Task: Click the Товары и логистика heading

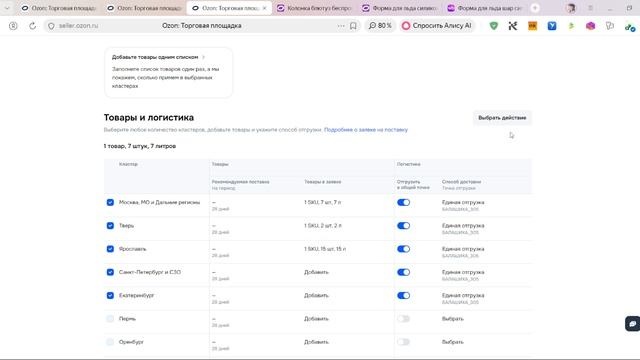Action: (x=149, y=118)
